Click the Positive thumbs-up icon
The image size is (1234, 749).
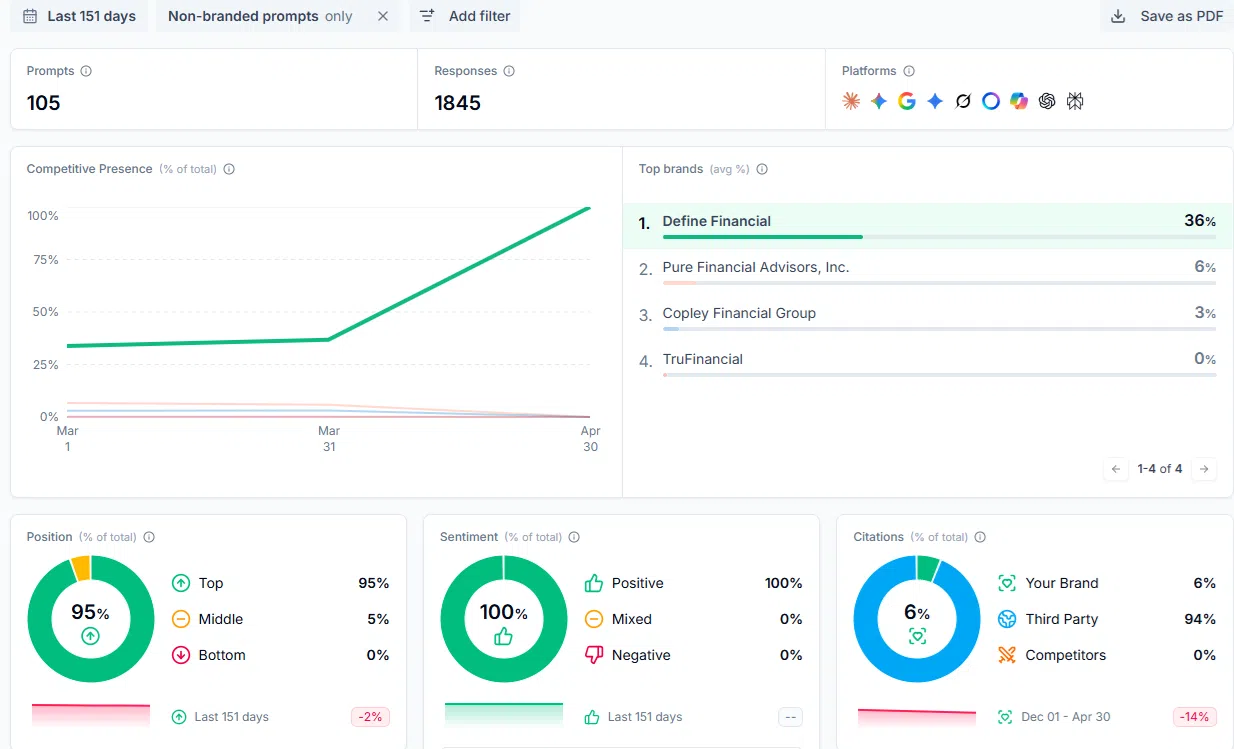pos(594,583)
